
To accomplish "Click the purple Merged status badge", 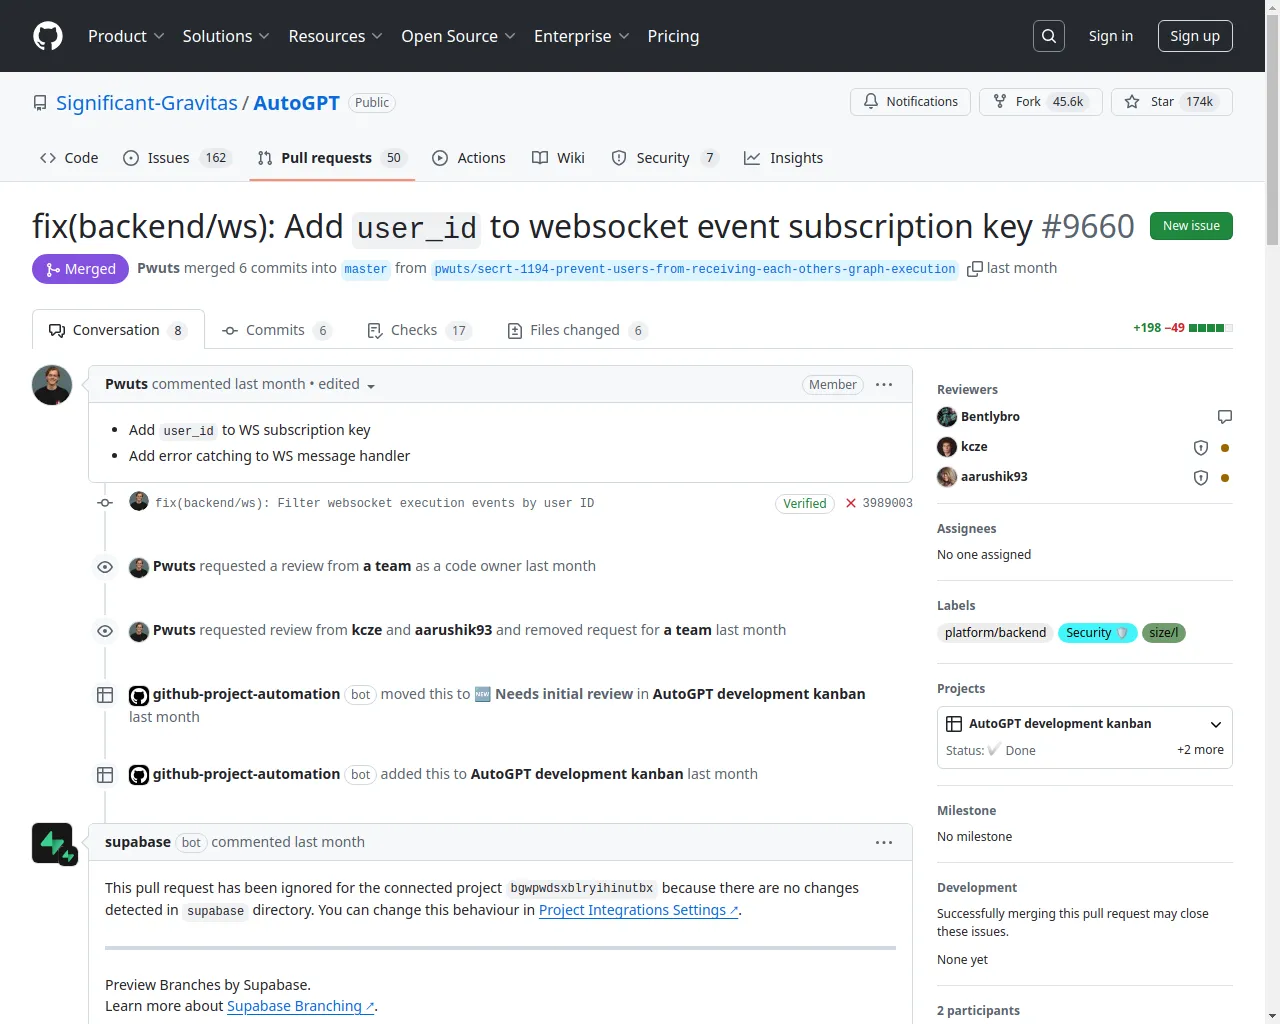I will [x=80, y=269].
